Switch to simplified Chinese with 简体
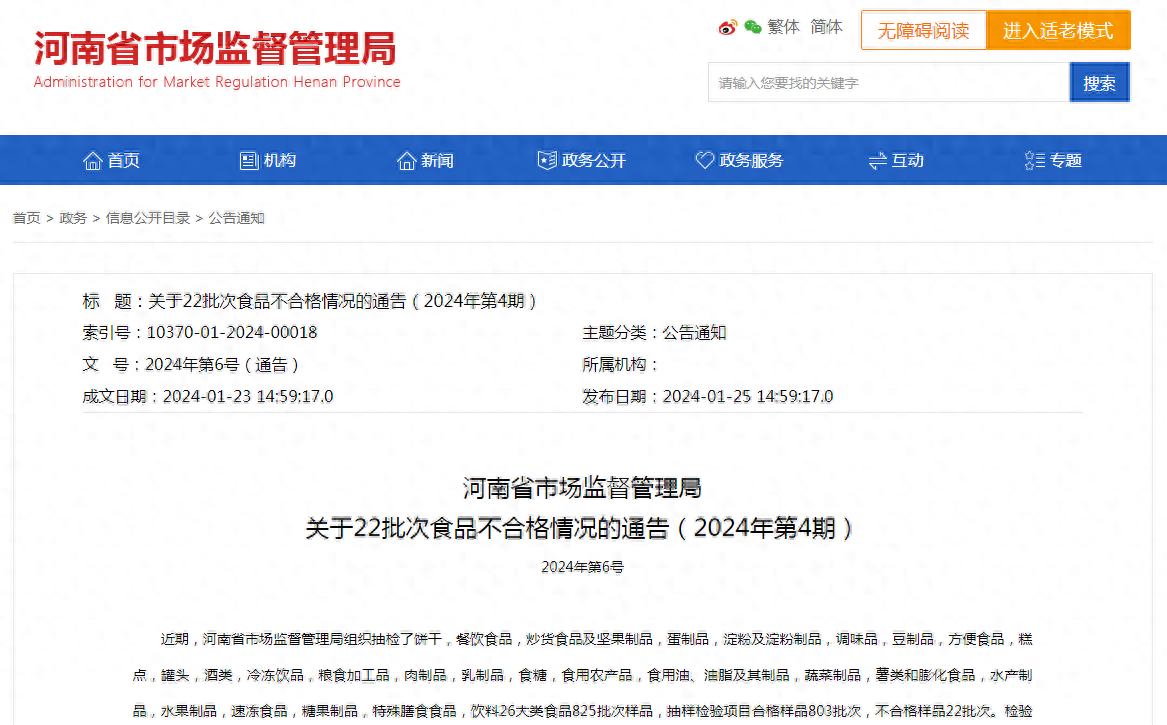Viewport: 1167px width, 725px height. click(826, 27)
